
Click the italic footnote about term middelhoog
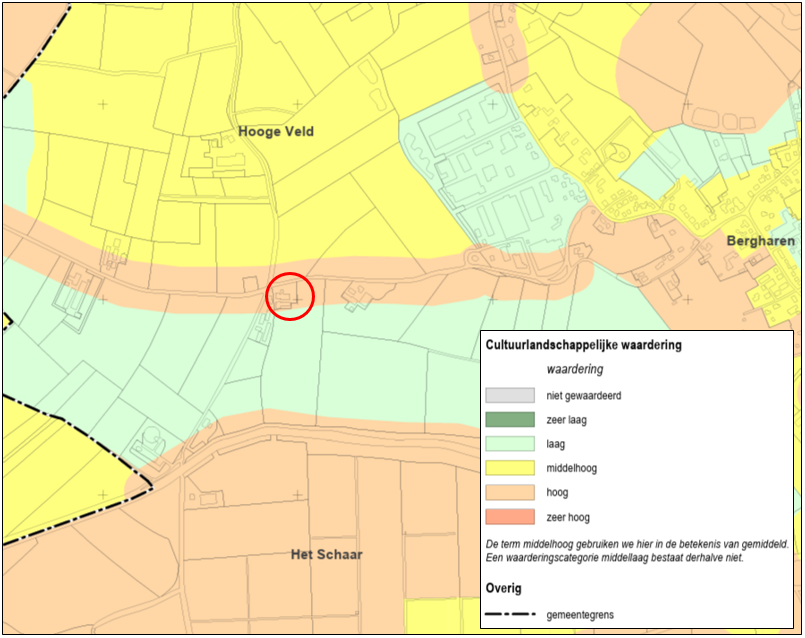(636, 551)
